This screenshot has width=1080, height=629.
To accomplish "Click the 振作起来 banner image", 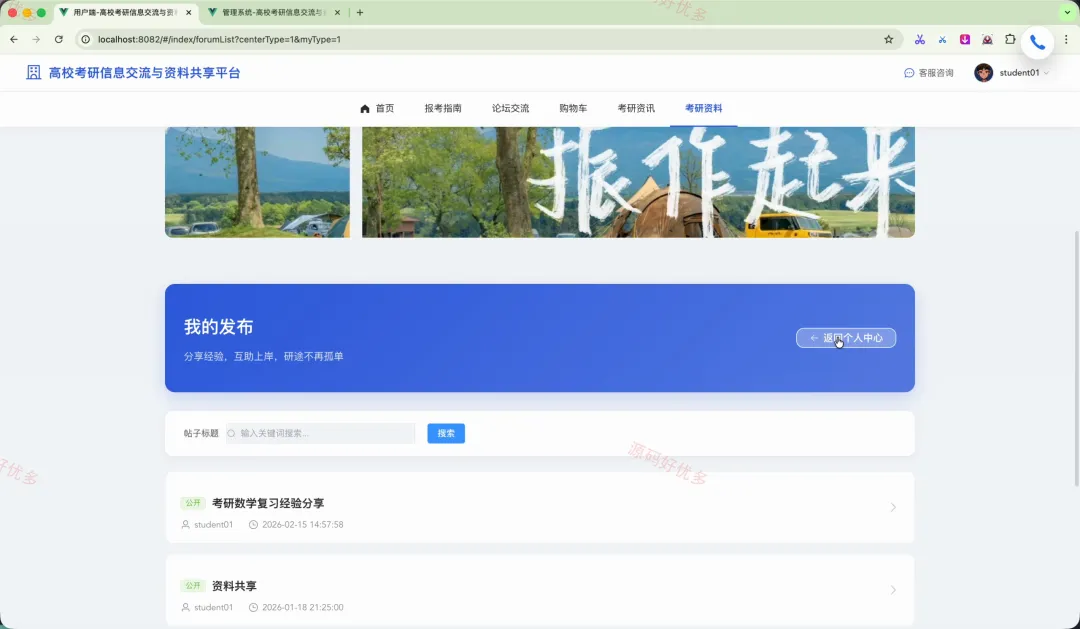I will (x=638, y=182).
